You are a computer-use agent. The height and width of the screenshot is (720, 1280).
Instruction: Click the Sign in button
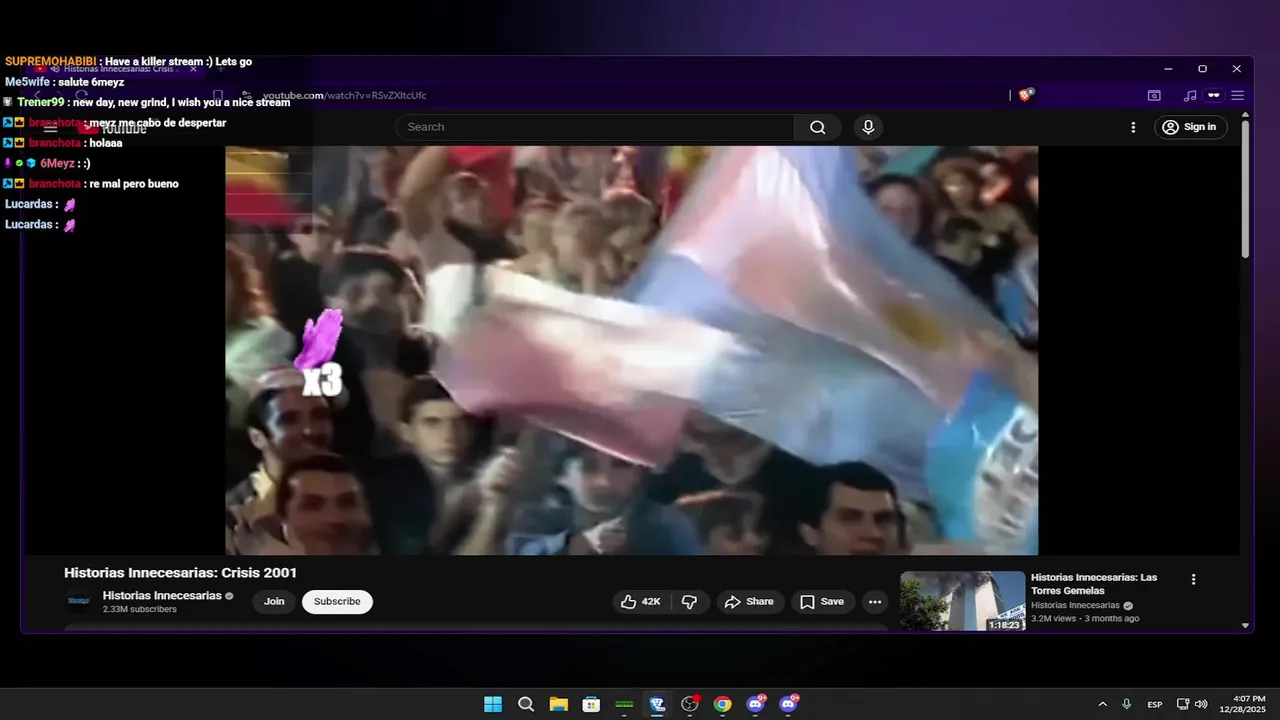pos(1190,127)
